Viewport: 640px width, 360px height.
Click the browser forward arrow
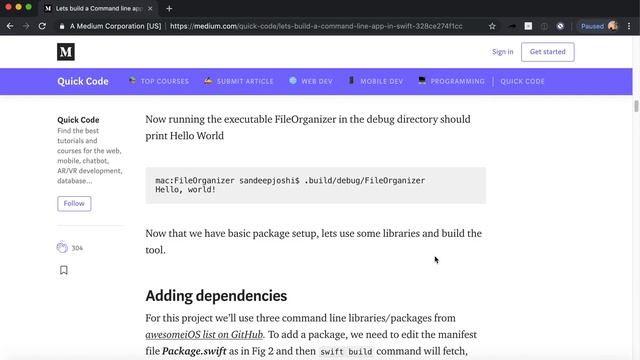tap(26, 26)
